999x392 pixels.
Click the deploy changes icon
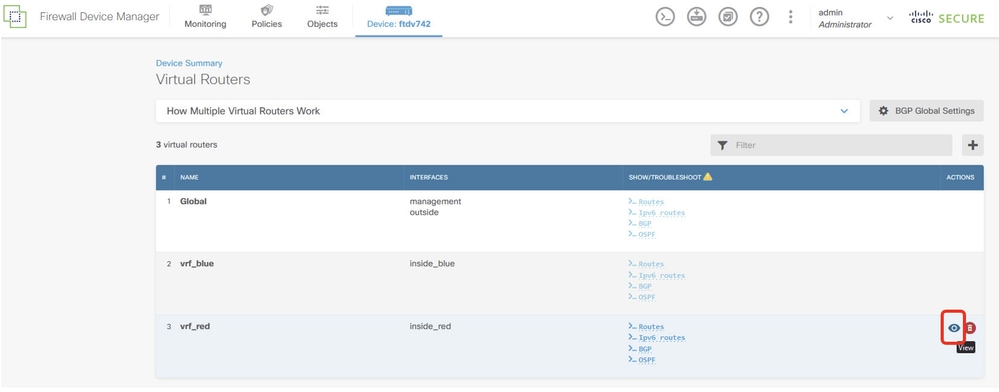tap(696, 17)
